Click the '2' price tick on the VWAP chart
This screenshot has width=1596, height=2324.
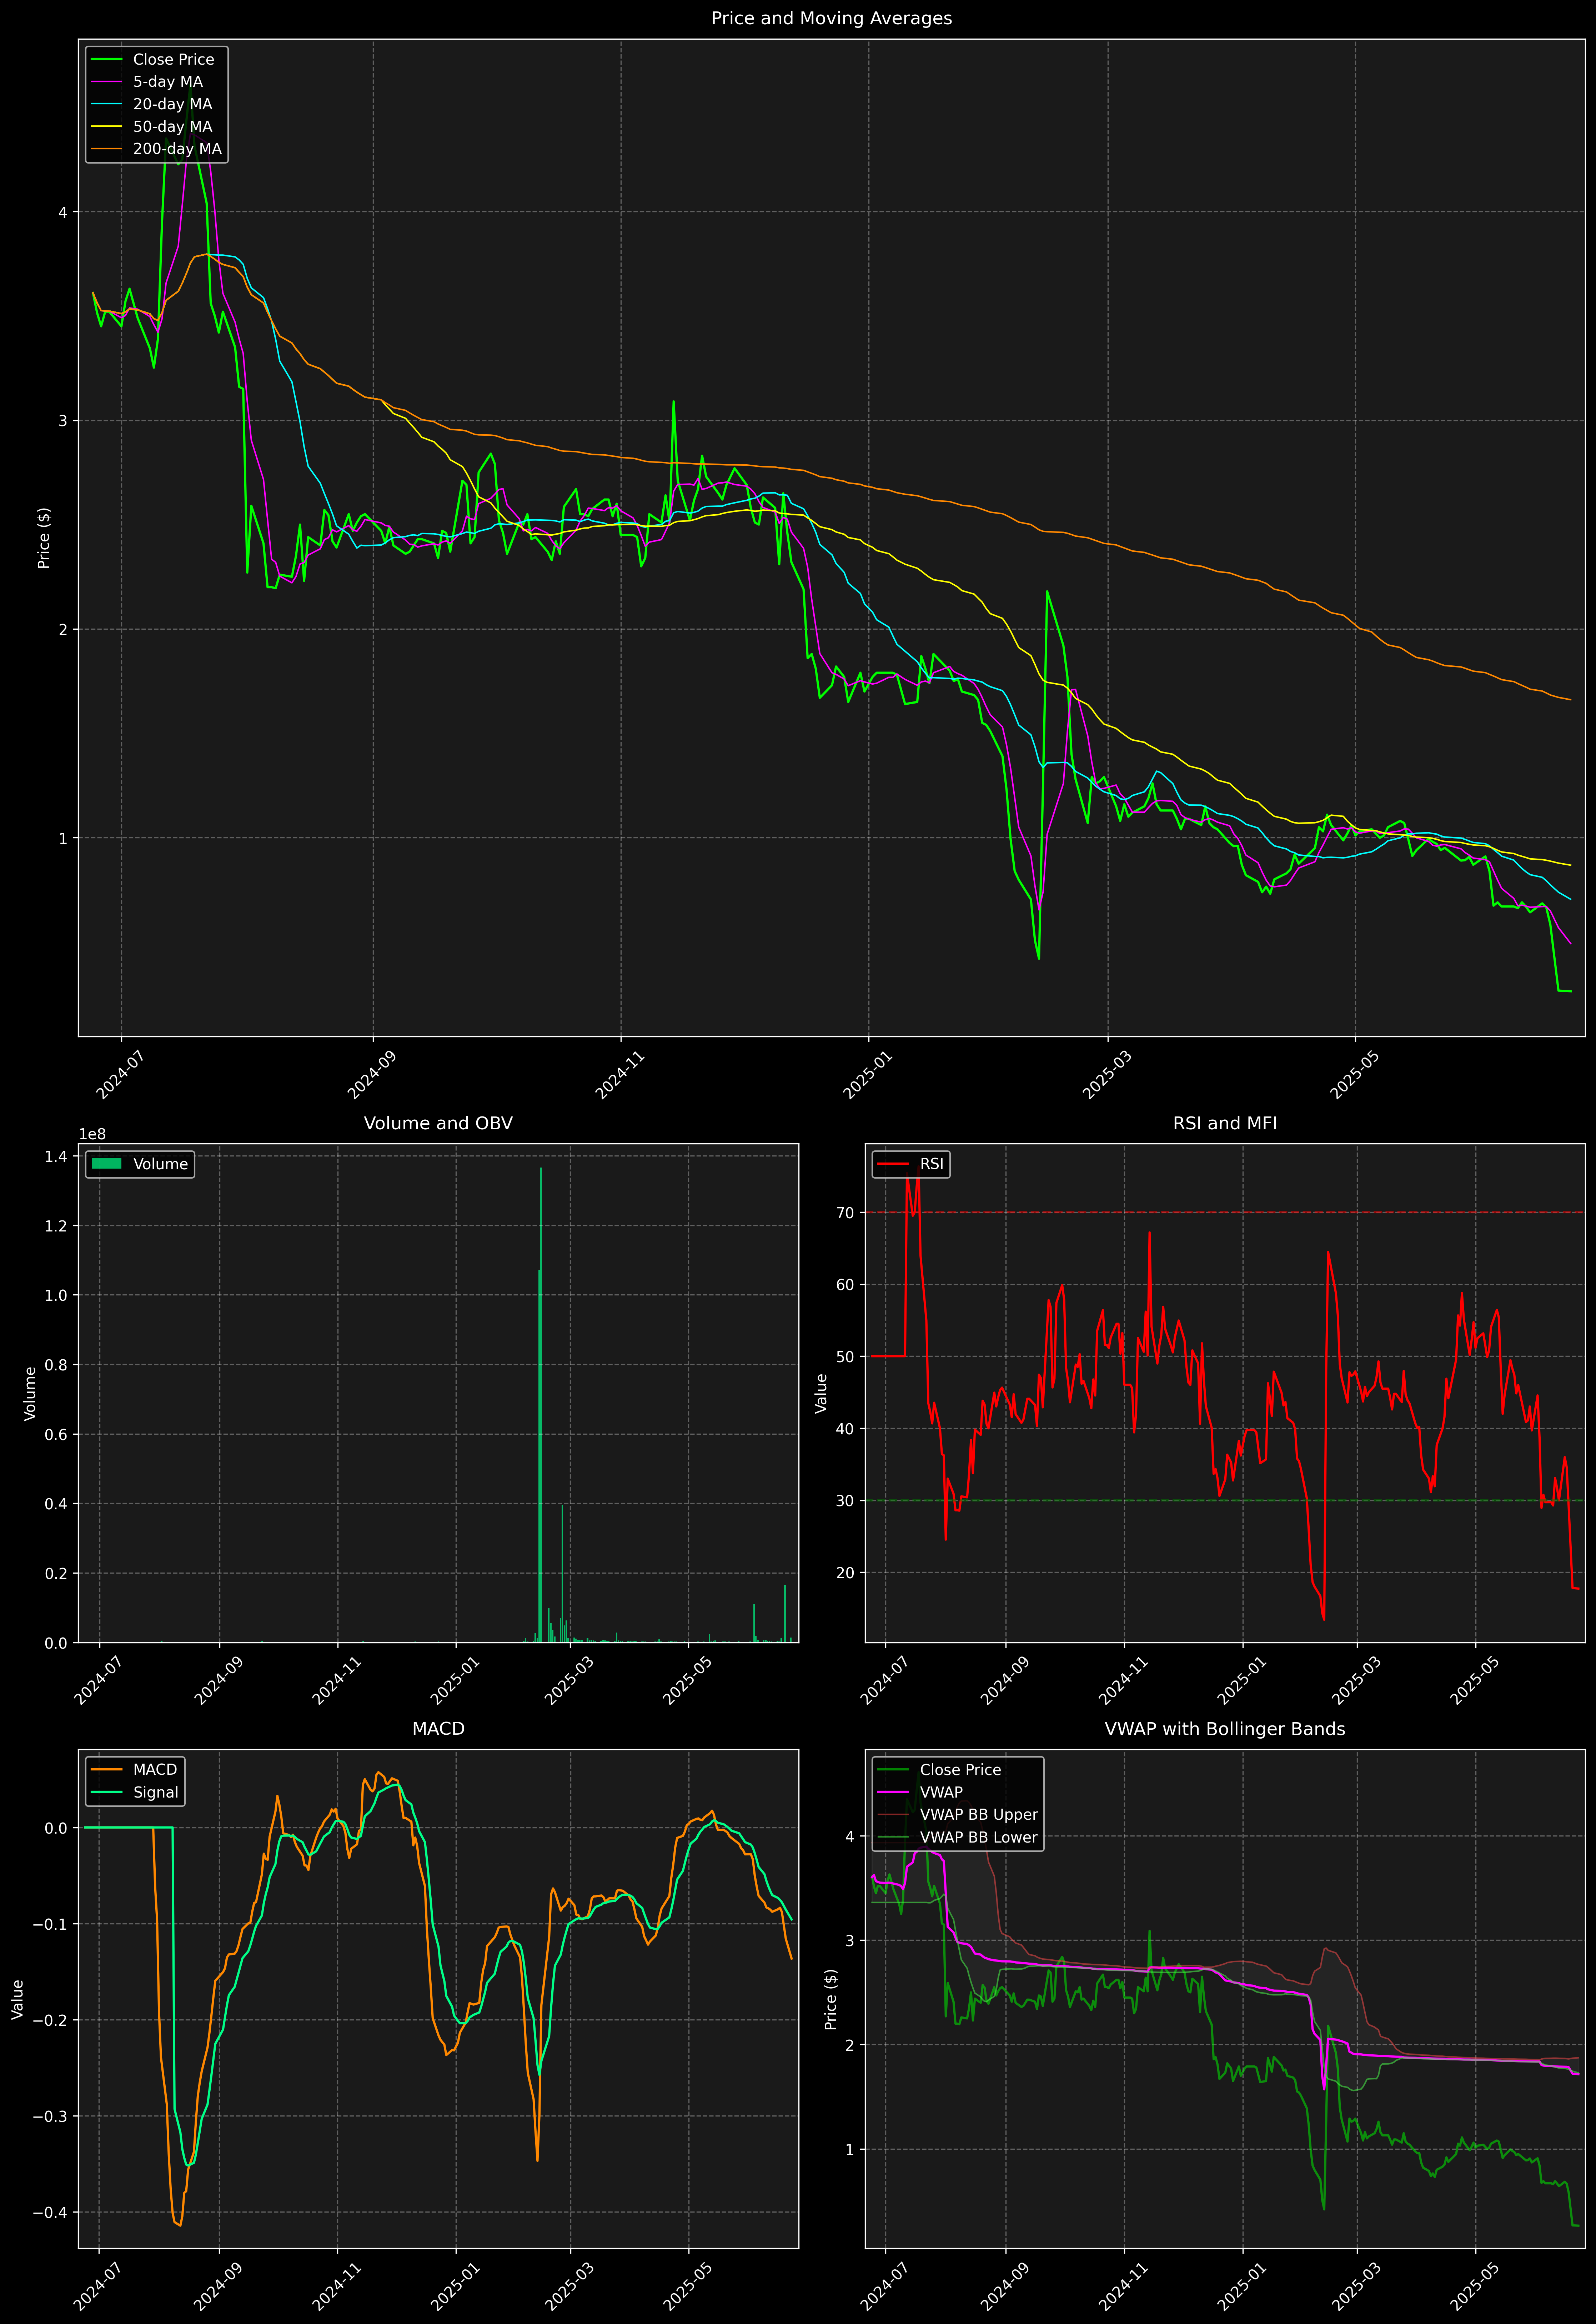[x=850, y=2045]
